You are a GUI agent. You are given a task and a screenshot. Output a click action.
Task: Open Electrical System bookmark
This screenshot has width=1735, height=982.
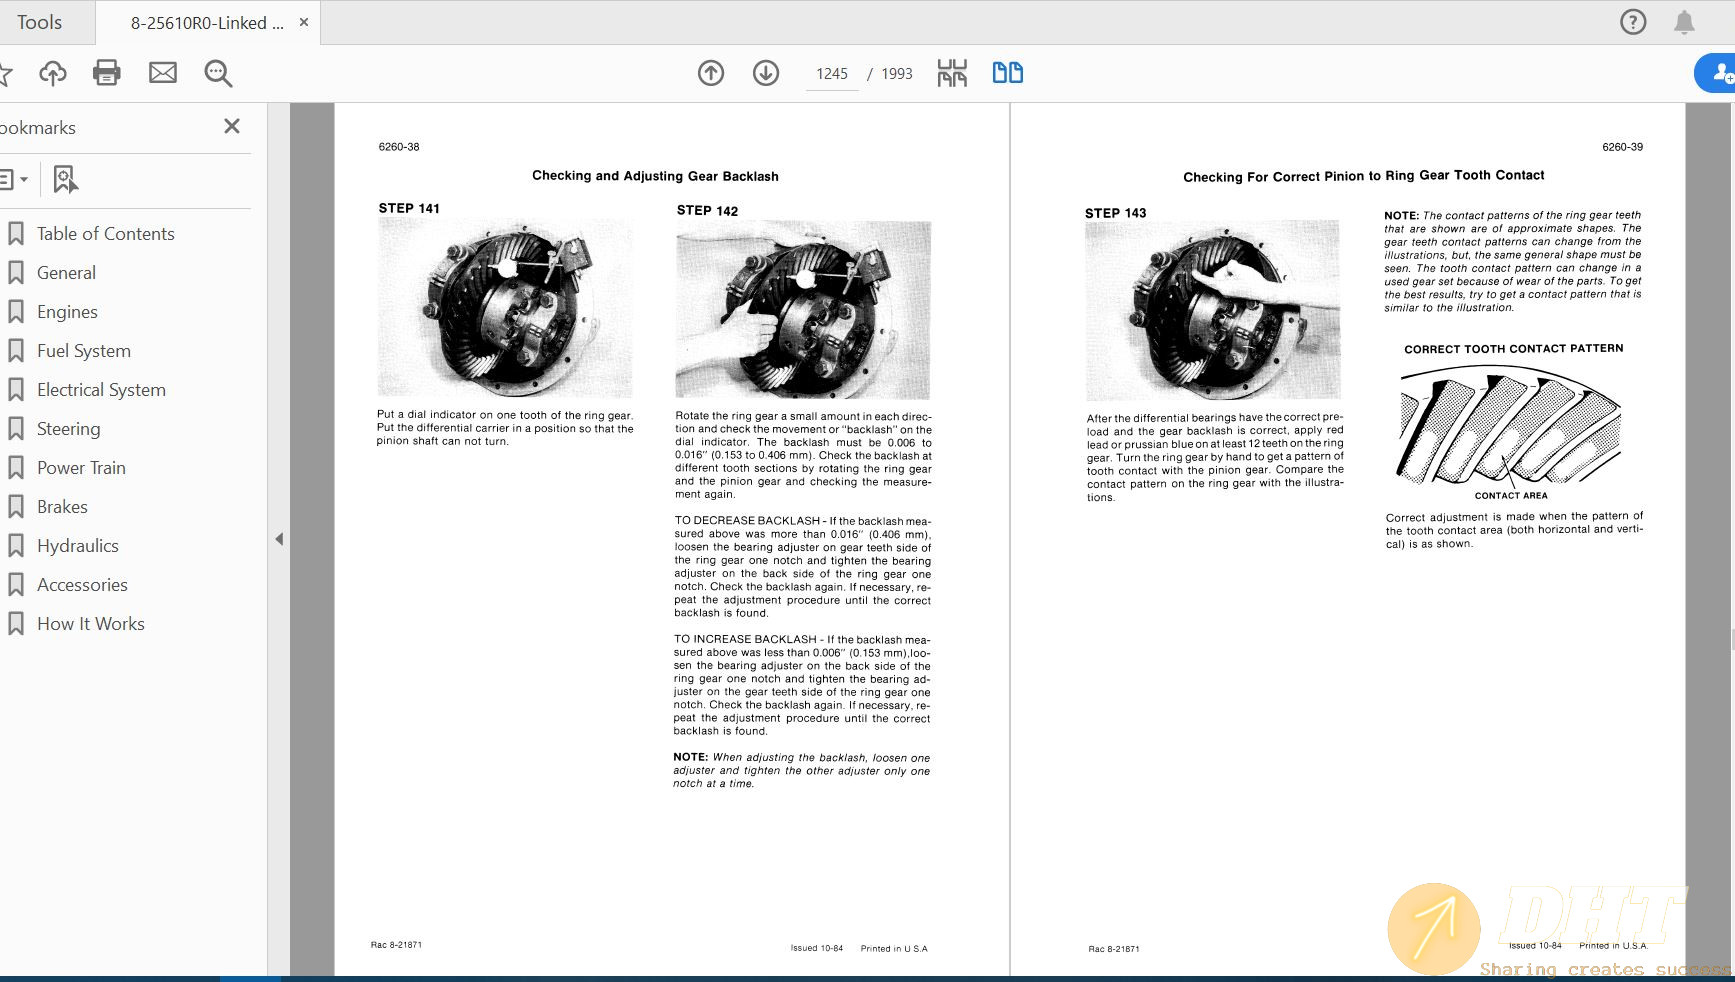point(101,390)
